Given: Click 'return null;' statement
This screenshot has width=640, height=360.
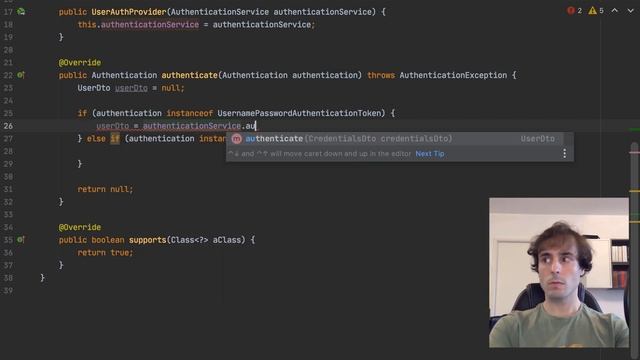Looking at the screenshot, I should point(105,189).
